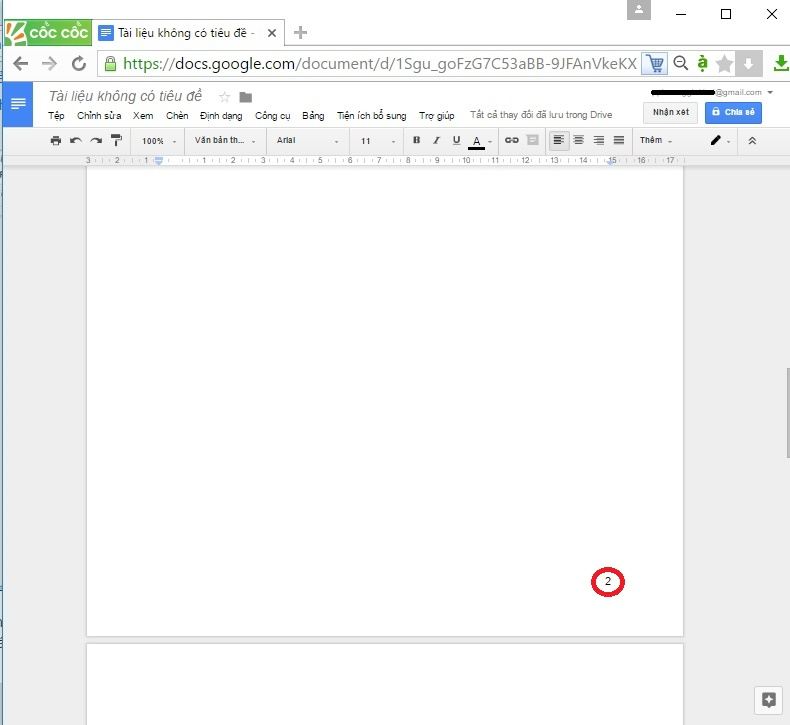Image resolution: width=790 pixels, height=725 pixels.
Task: Insert a link with the link icon
Action: [511, 140]
